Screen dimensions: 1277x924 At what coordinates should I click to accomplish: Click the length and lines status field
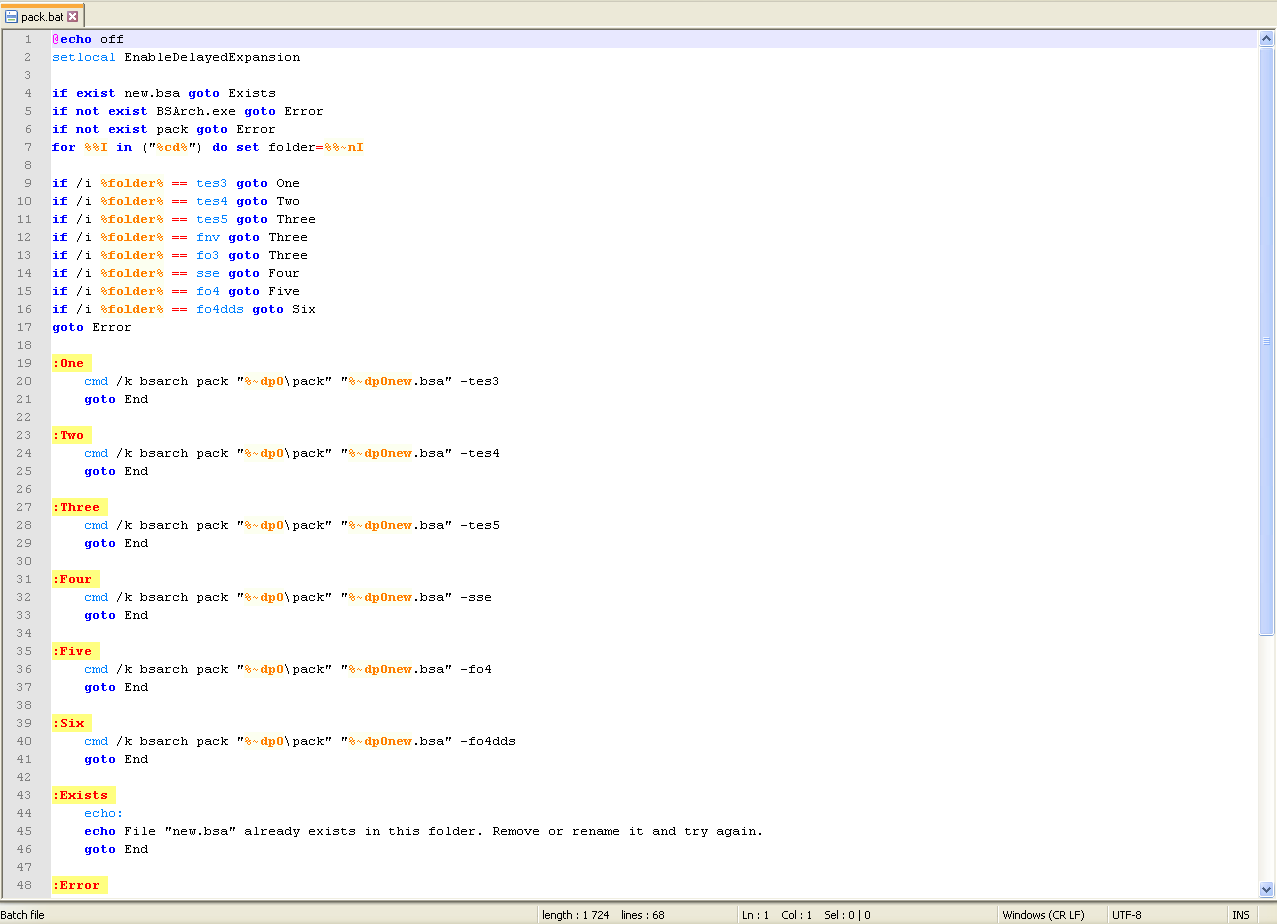pos(602,915)
